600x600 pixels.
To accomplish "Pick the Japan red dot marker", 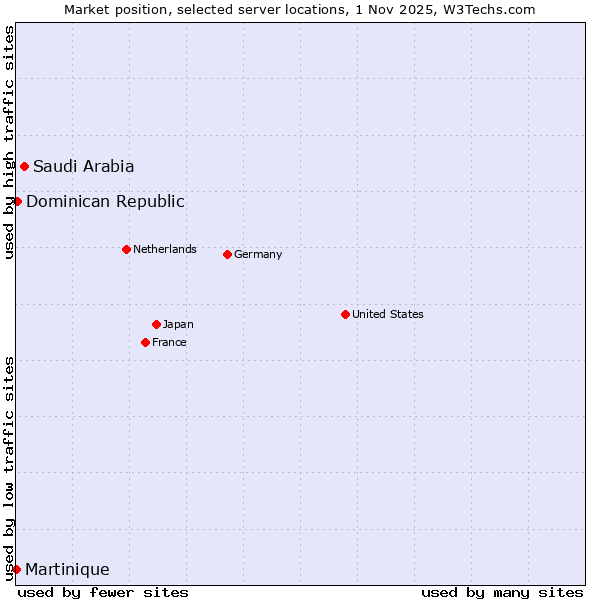I will pos(156,324).
